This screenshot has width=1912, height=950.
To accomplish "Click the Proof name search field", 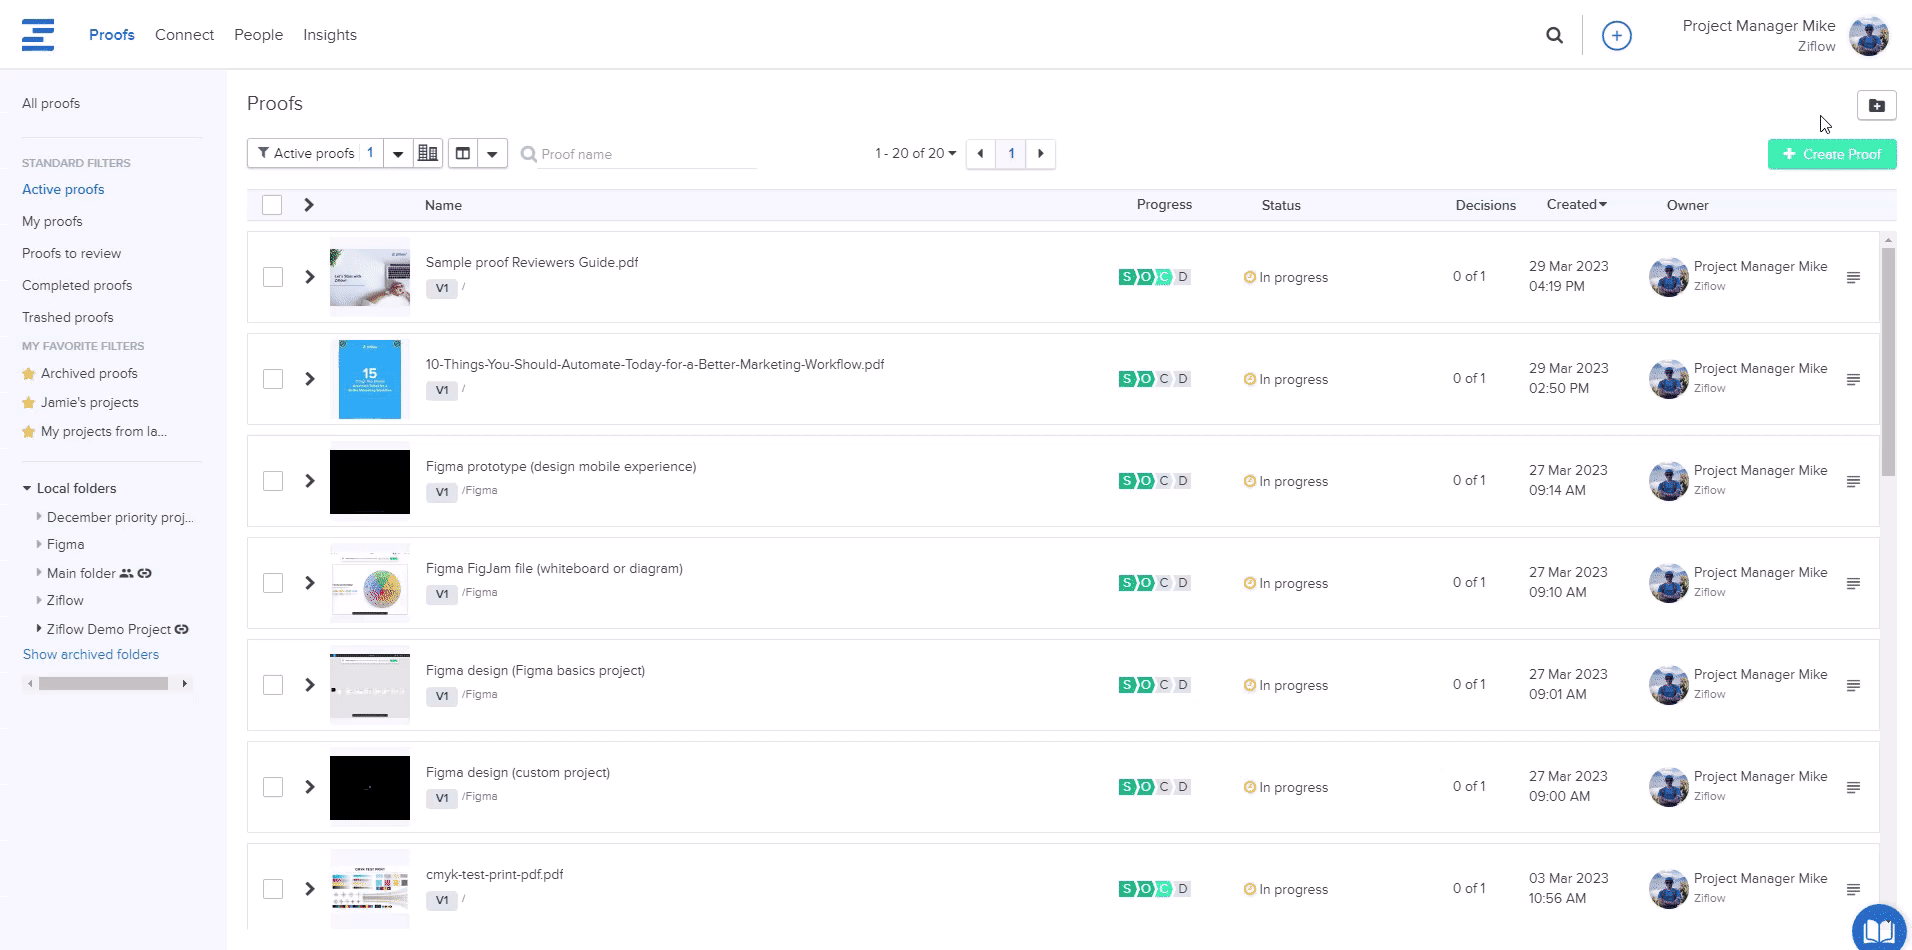I will [645, 154].
